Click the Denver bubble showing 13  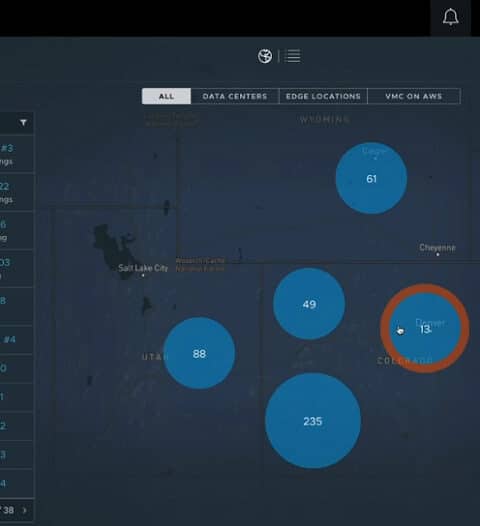pyautogui.click(x=425, y=328)
